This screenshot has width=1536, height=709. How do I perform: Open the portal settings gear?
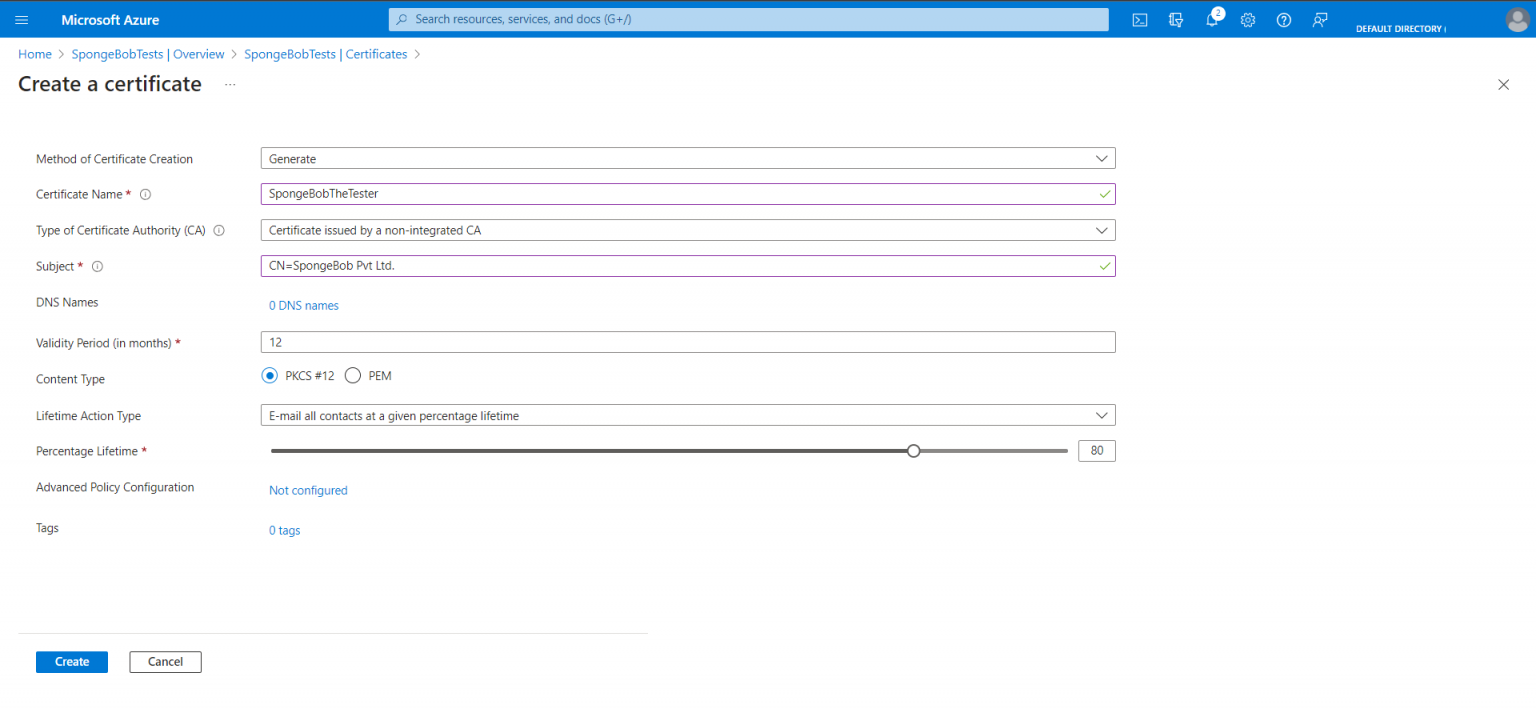point(1248,19)
